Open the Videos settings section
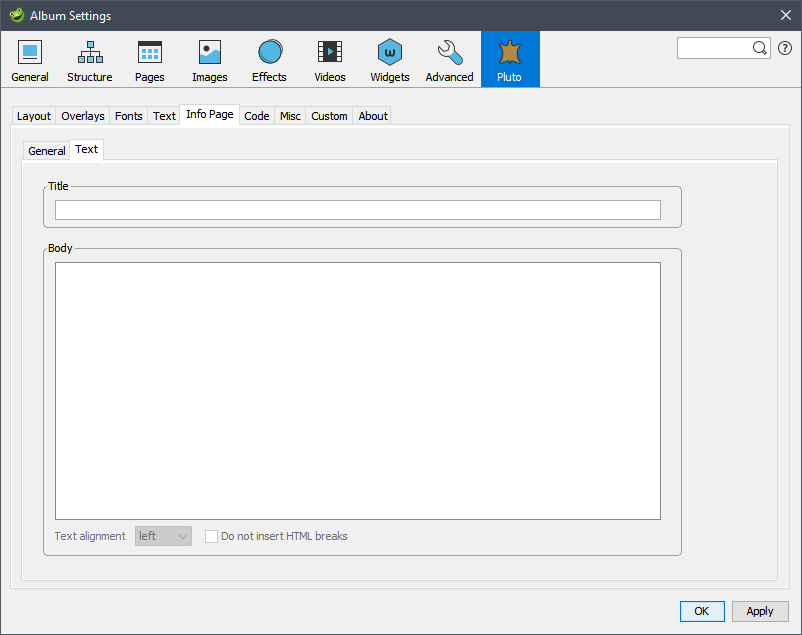The height and width of the screenshot is (635, 802). click(x=330, y=59)
